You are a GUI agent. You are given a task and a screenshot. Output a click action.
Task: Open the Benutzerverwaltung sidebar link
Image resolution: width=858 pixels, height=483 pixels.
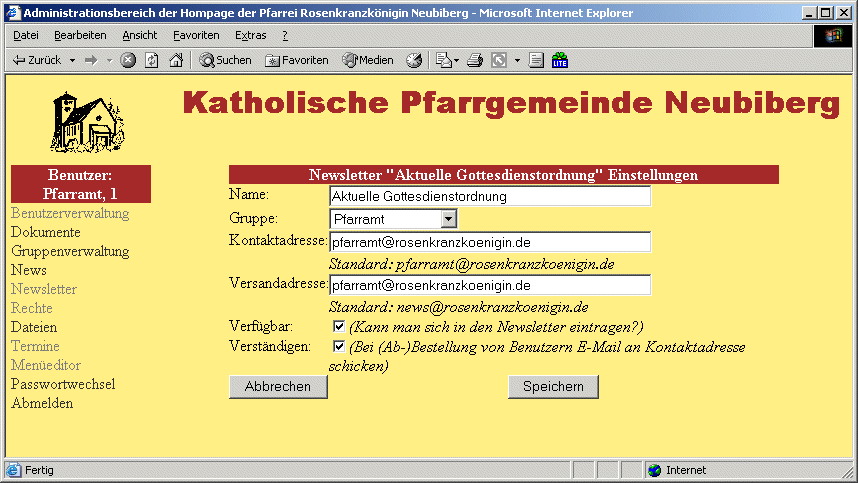tap(70, 213)
